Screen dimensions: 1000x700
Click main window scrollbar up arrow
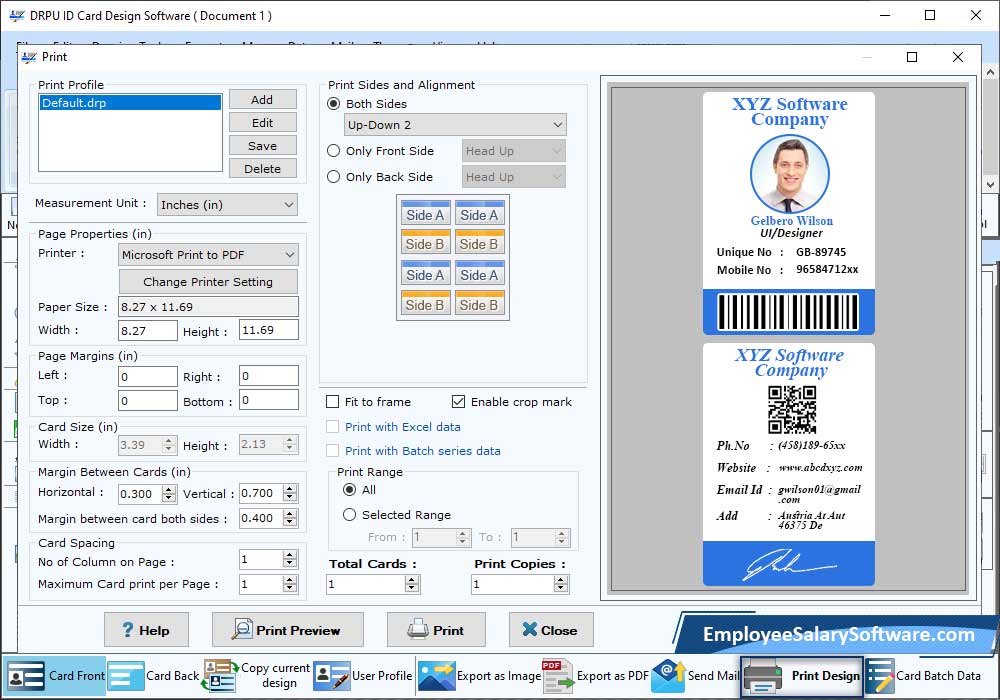[x=990, y=71]
